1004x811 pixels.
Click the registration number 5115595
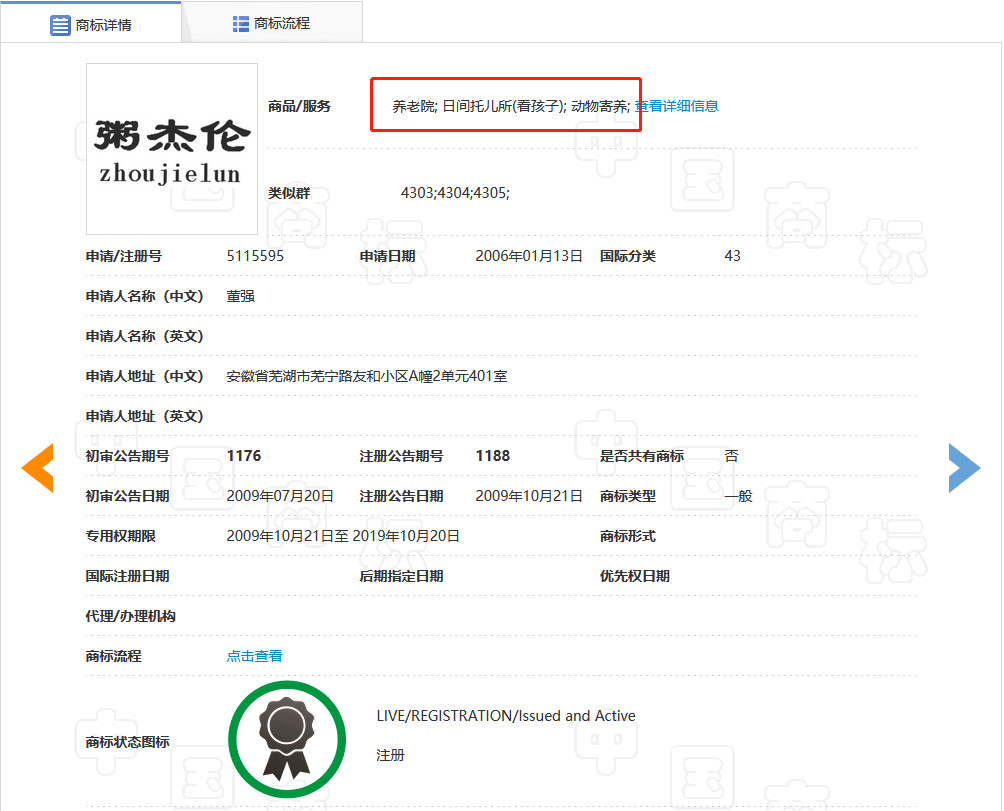(x=256, y=256)
